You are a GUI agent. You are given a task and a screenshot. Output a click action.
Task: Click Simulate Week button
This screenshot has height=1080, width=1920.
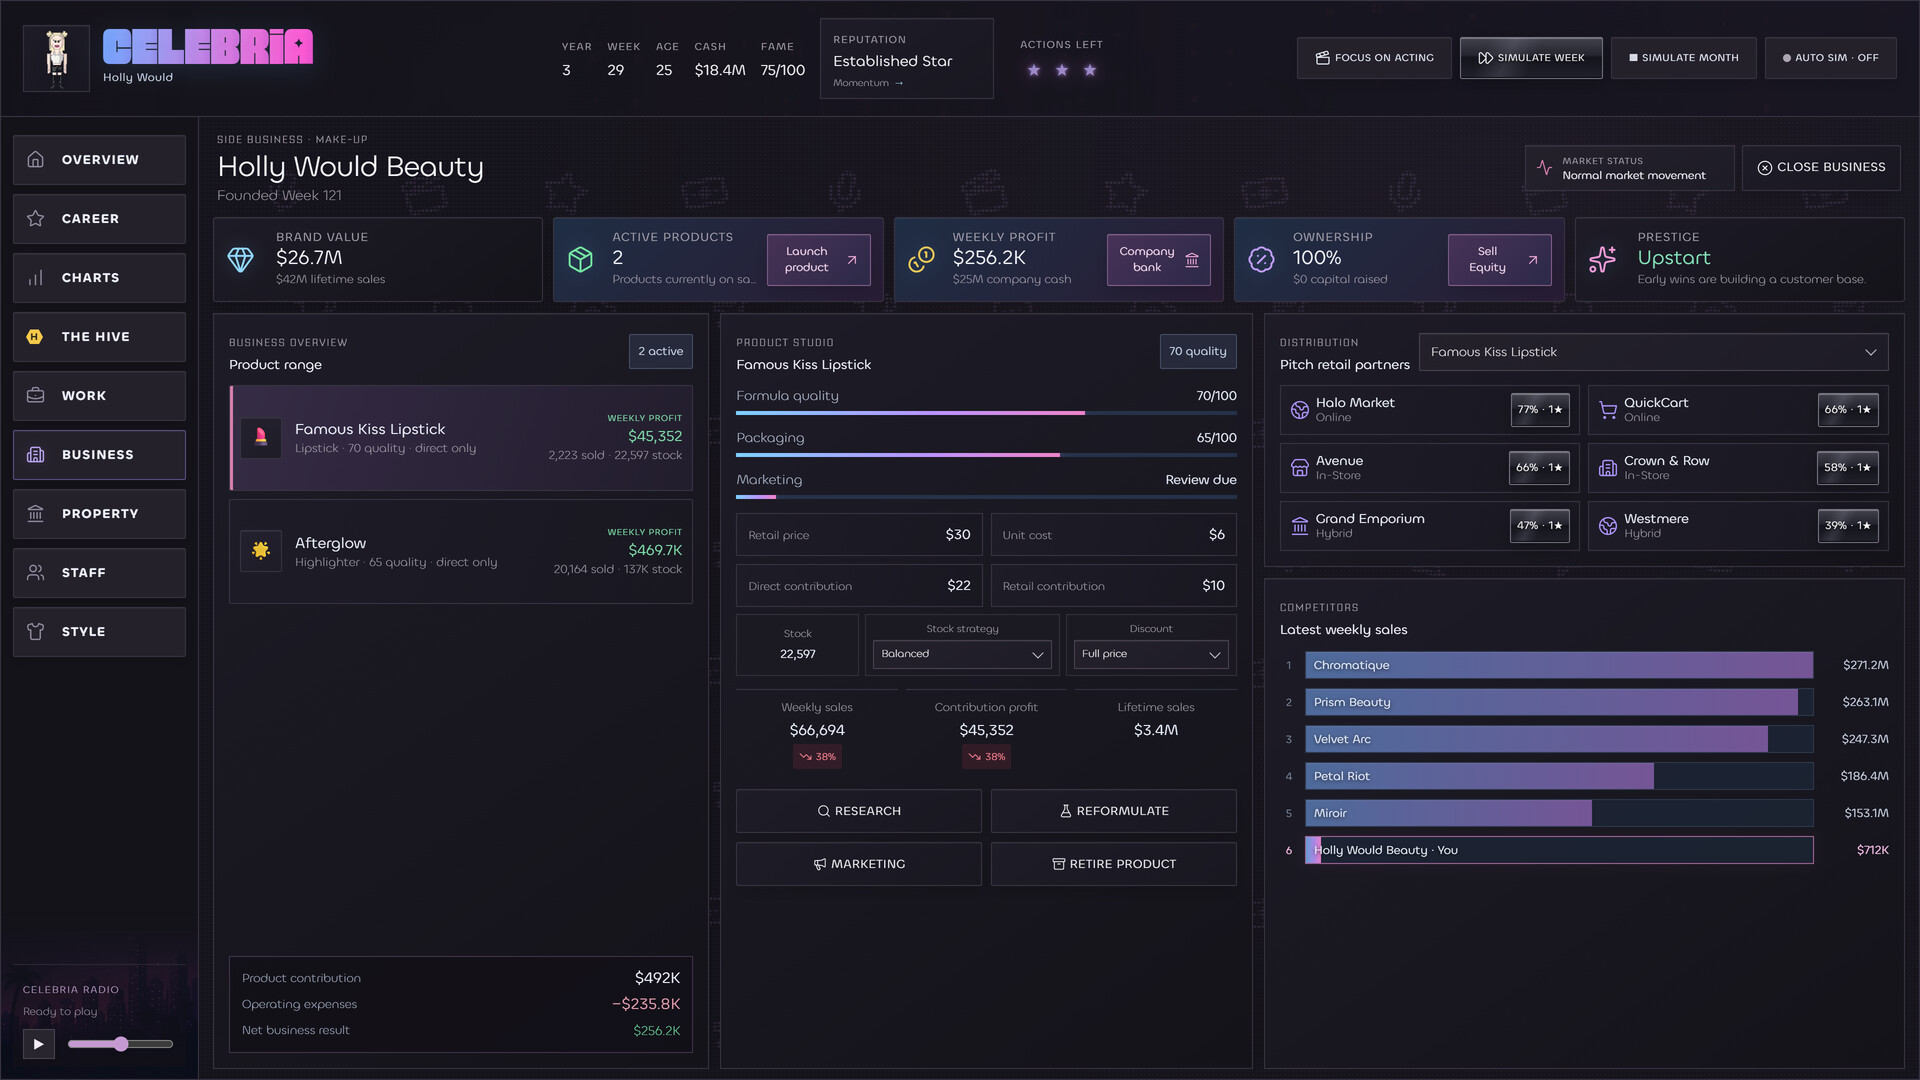pos(1531,58)
